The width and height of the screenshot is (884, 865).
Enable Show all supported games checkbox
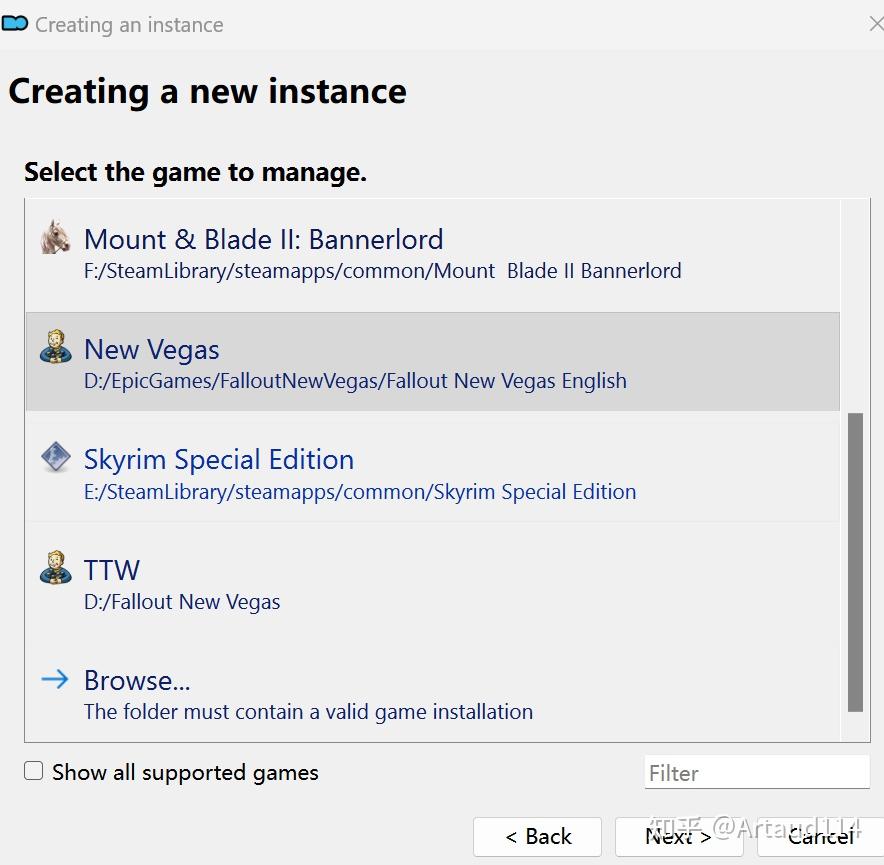[x=33, y=771]
